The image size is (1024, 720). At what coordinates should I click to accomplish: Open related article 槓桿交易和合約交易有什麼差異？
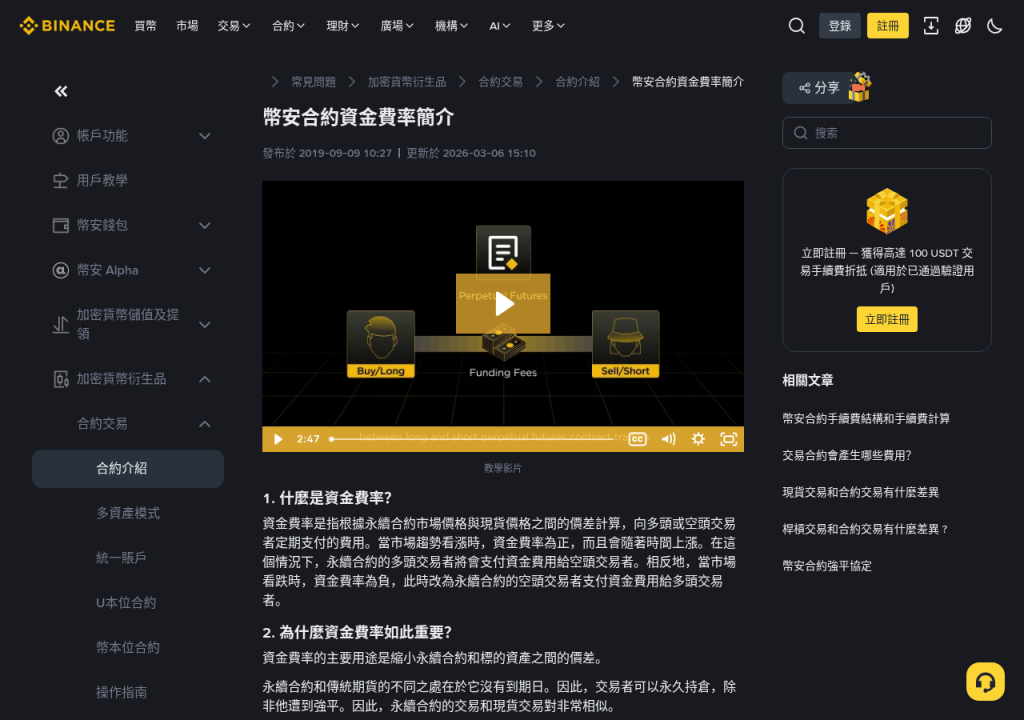coord(865,529)
